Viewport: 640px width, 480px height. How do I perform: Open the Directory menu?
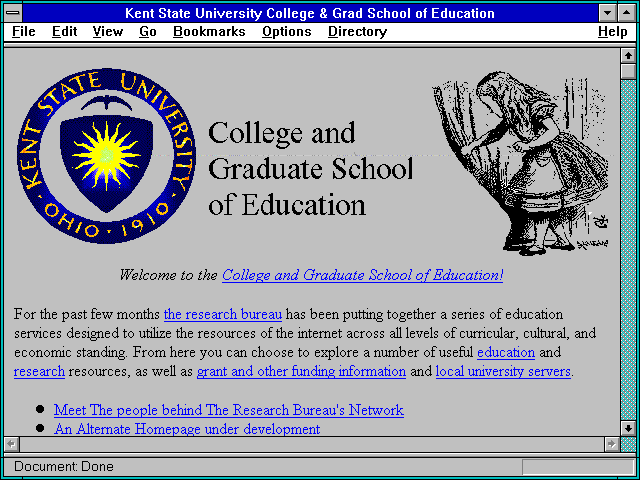pos(357,31)
